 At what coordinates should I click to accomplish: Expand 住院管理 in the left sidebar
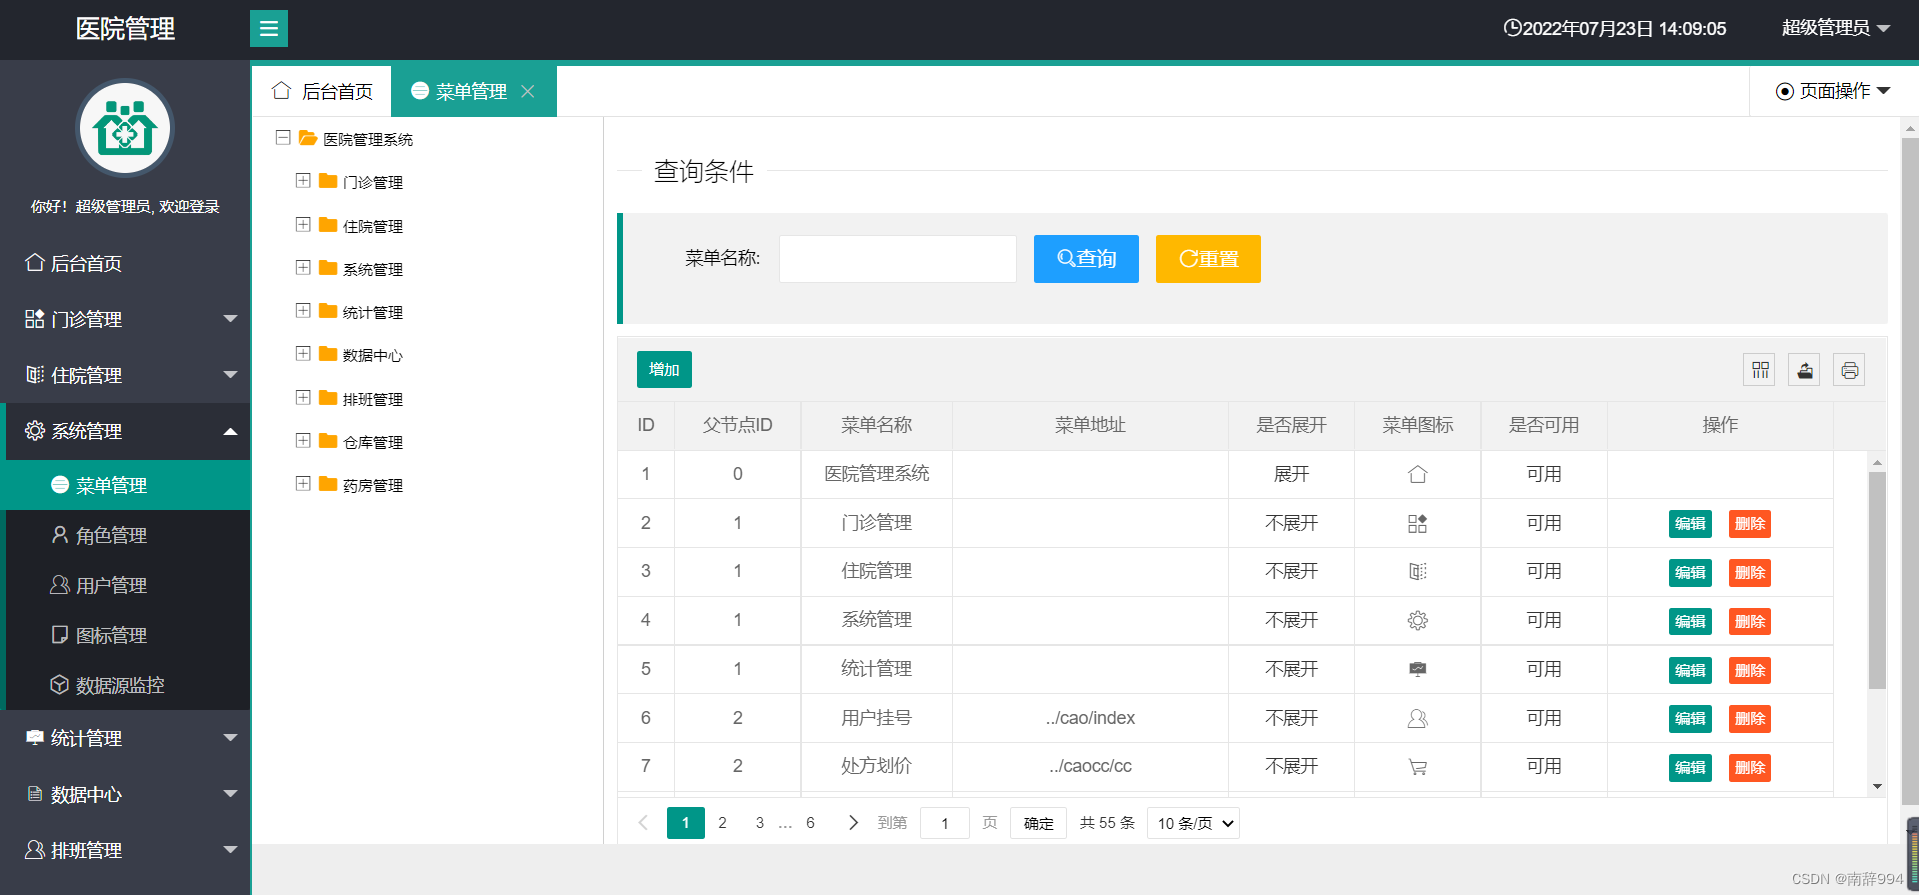[125, 375]
